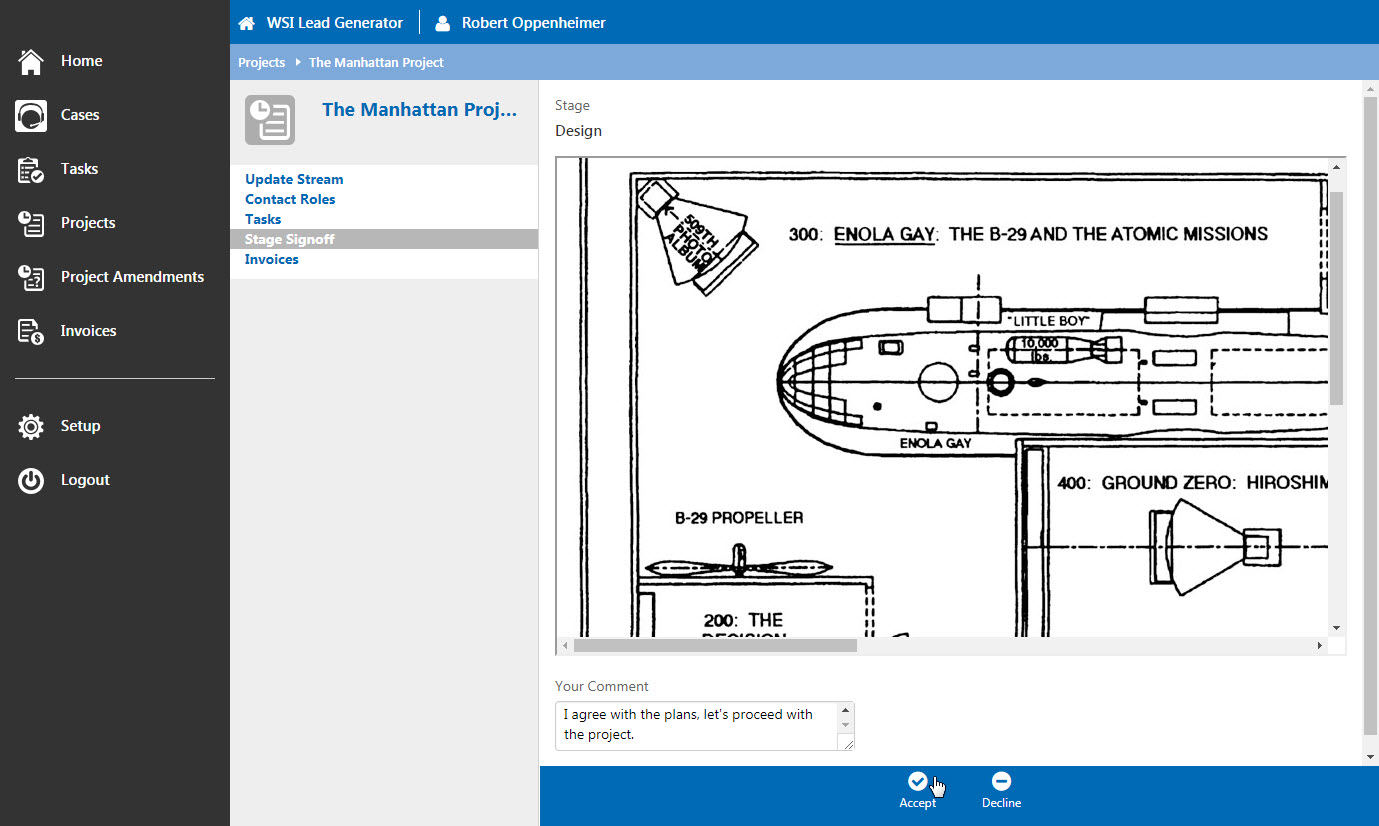Click the page scrollbar up arrow
This screenshot has width=1379, height=826.
[1370, 89]
